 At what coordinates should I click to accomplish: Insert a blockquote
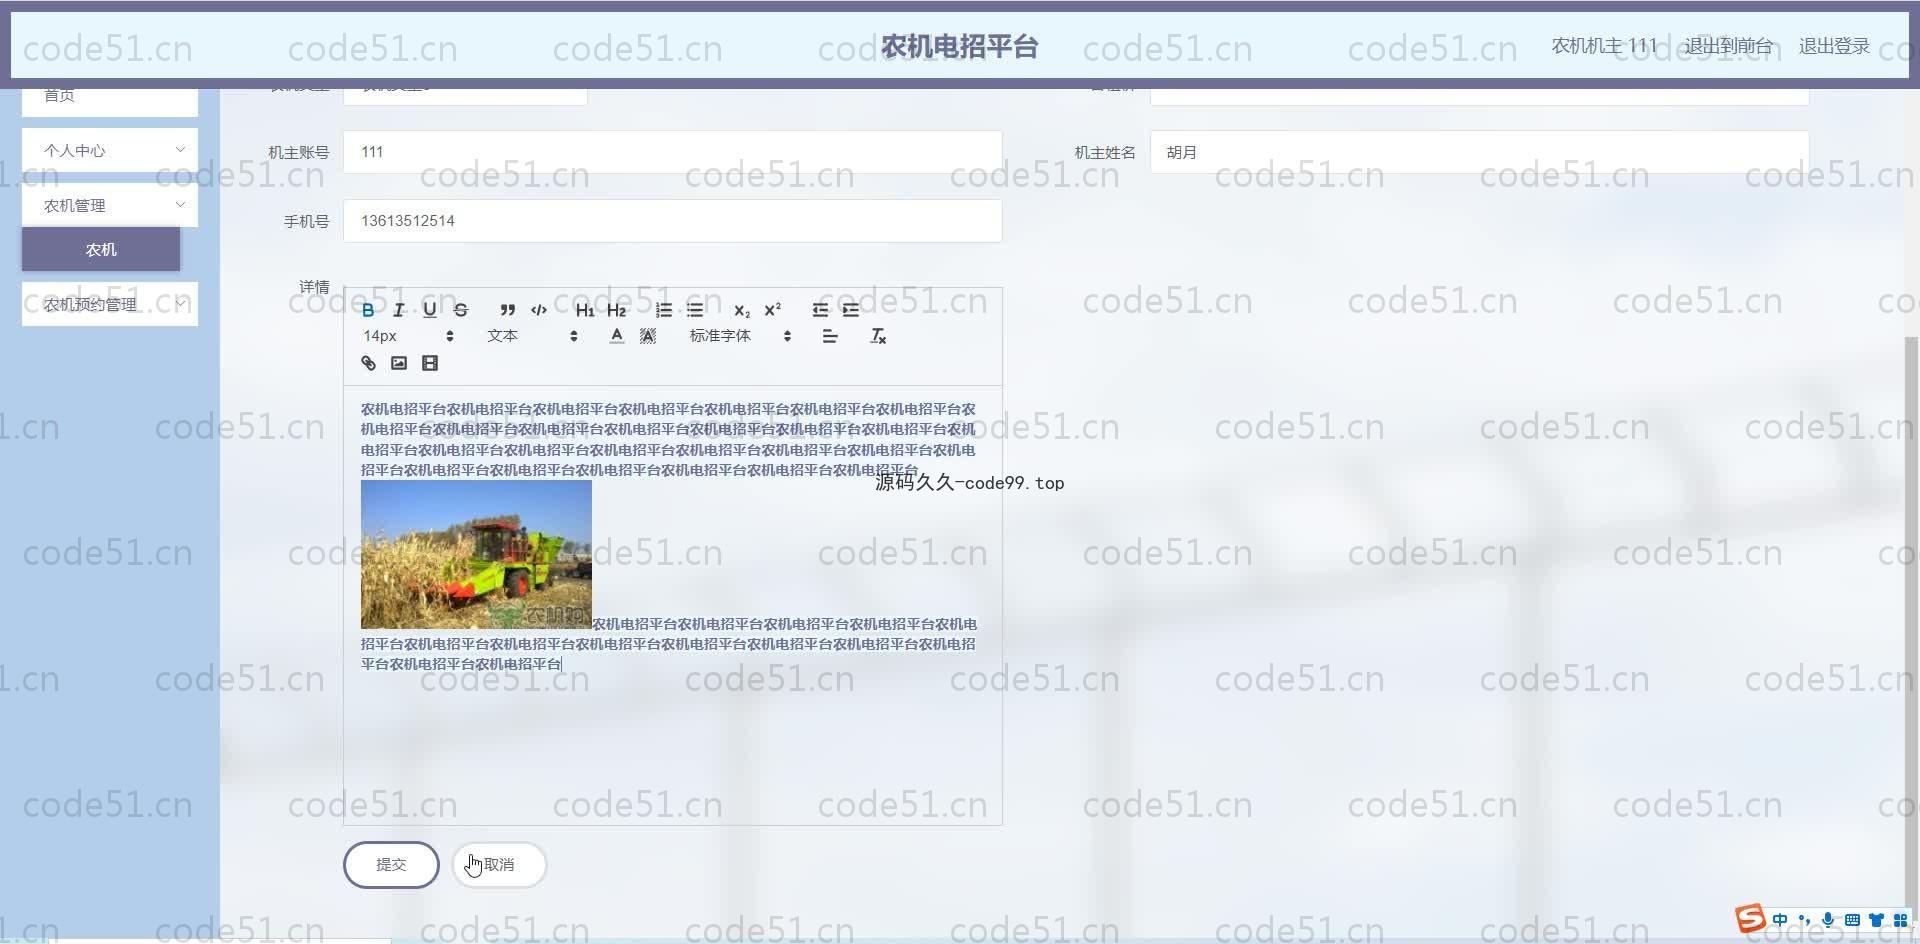click(507, 310)
